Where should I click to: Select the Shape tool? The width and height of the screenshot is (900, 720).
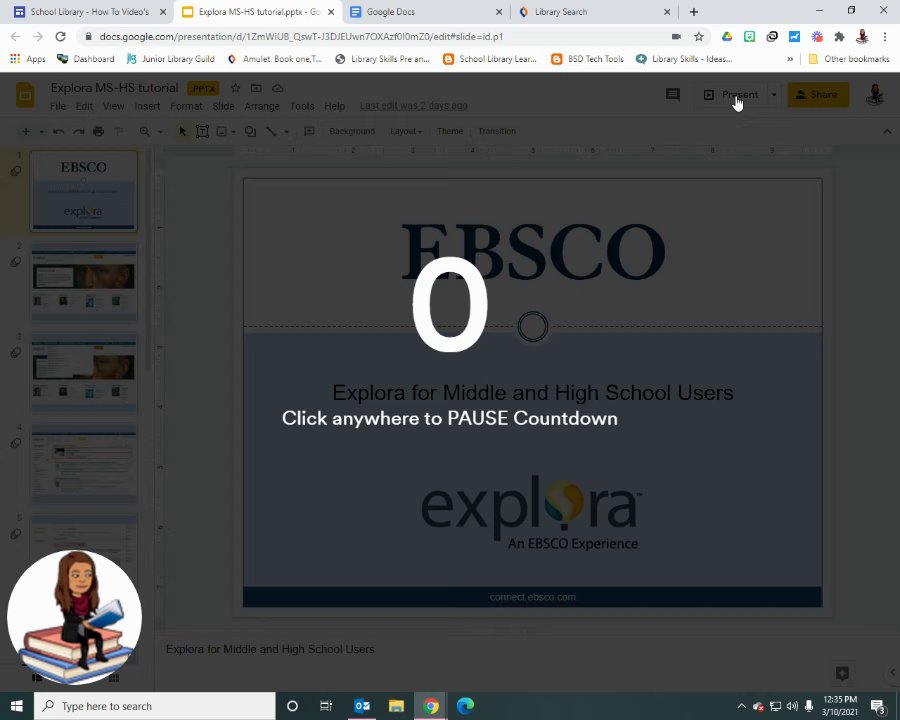(250, 131)
